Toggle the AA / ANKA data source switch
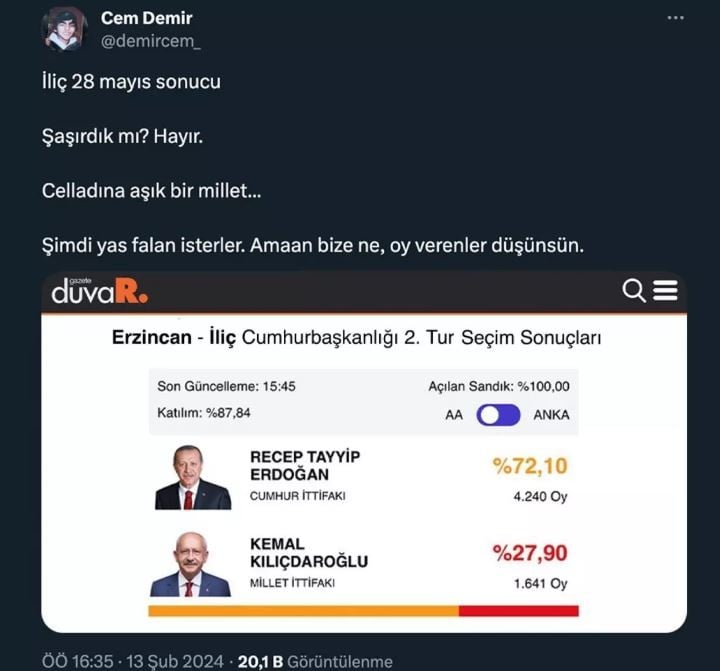This screenshot has height=671, width=720. (498, 414)
